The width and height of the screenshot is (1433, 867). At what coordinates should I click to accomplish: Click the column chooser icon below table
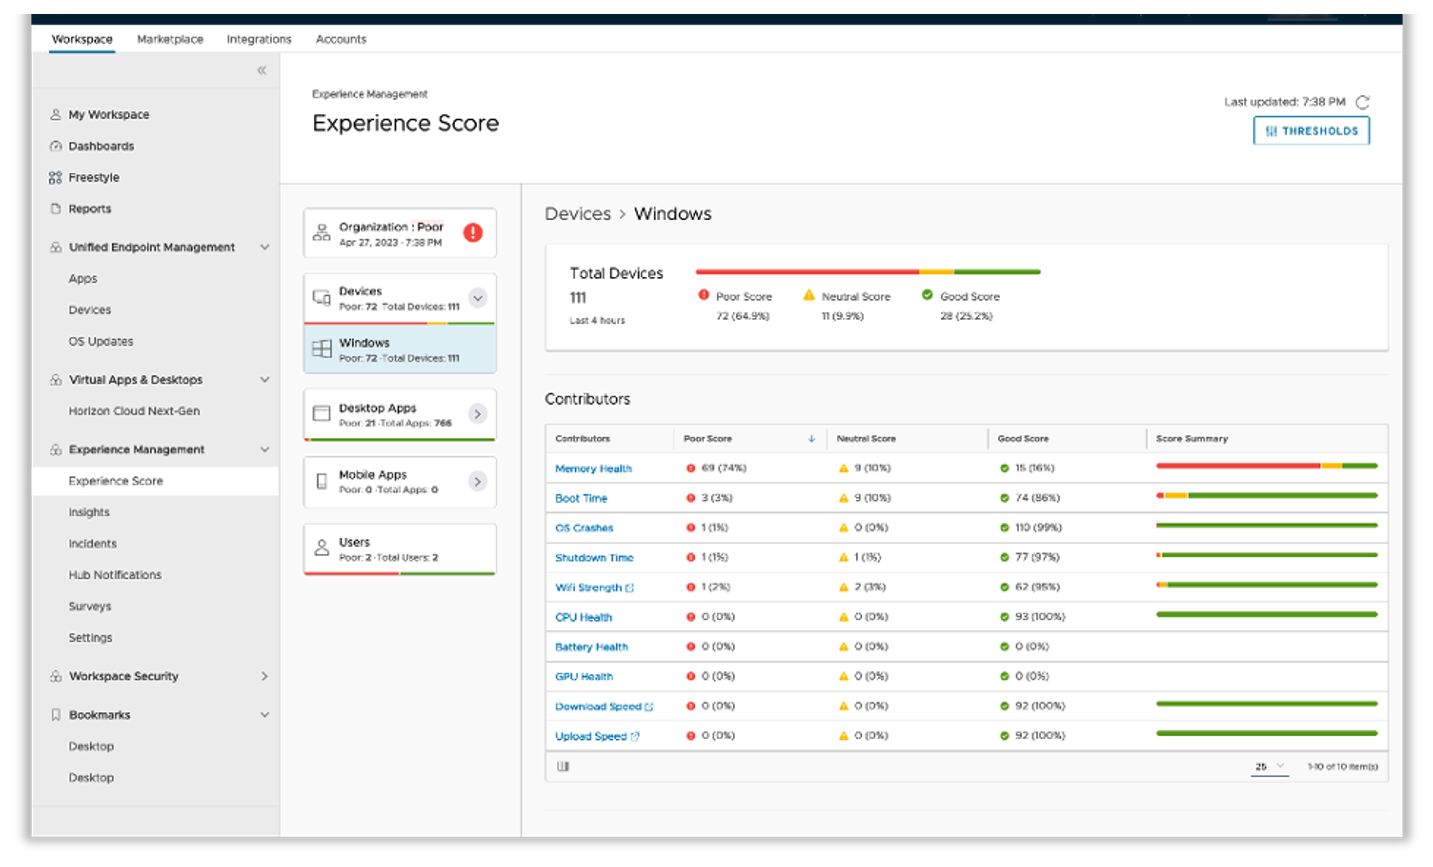(x=563, y=767)
